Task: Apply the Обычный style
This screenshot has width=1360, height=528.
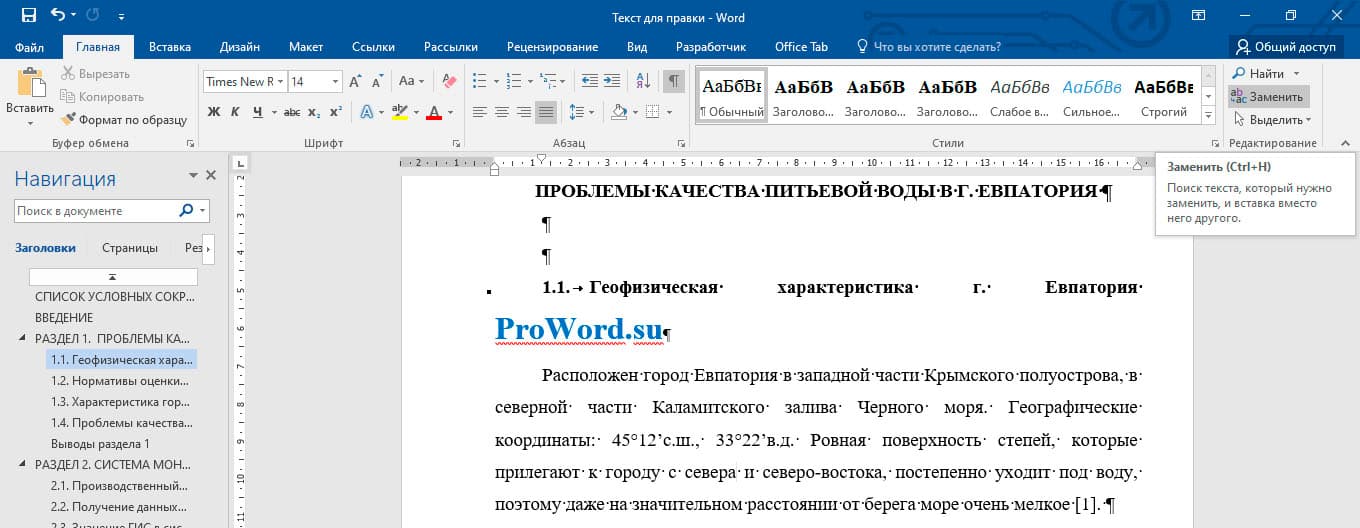Action: [x=732, y=95]
